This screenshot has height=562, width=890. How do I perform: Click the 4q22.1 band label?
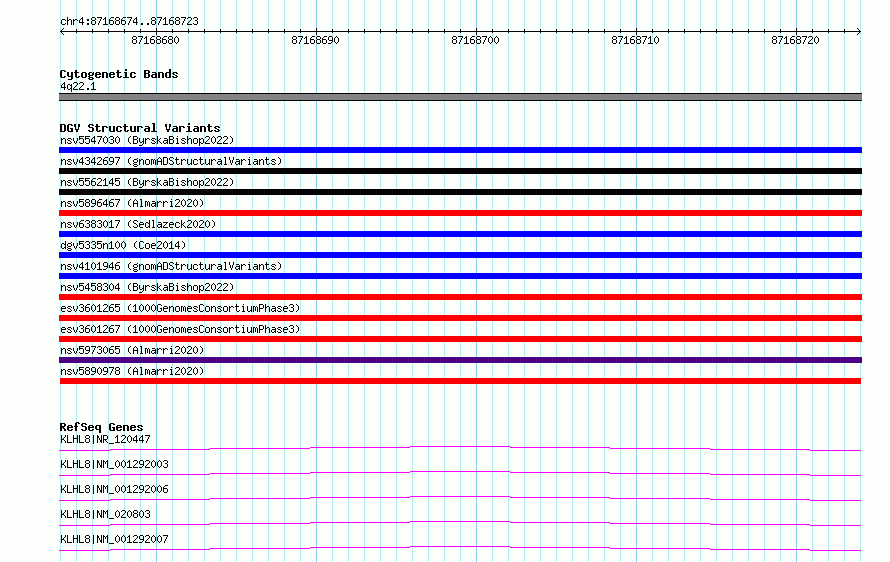pos(78,86)
